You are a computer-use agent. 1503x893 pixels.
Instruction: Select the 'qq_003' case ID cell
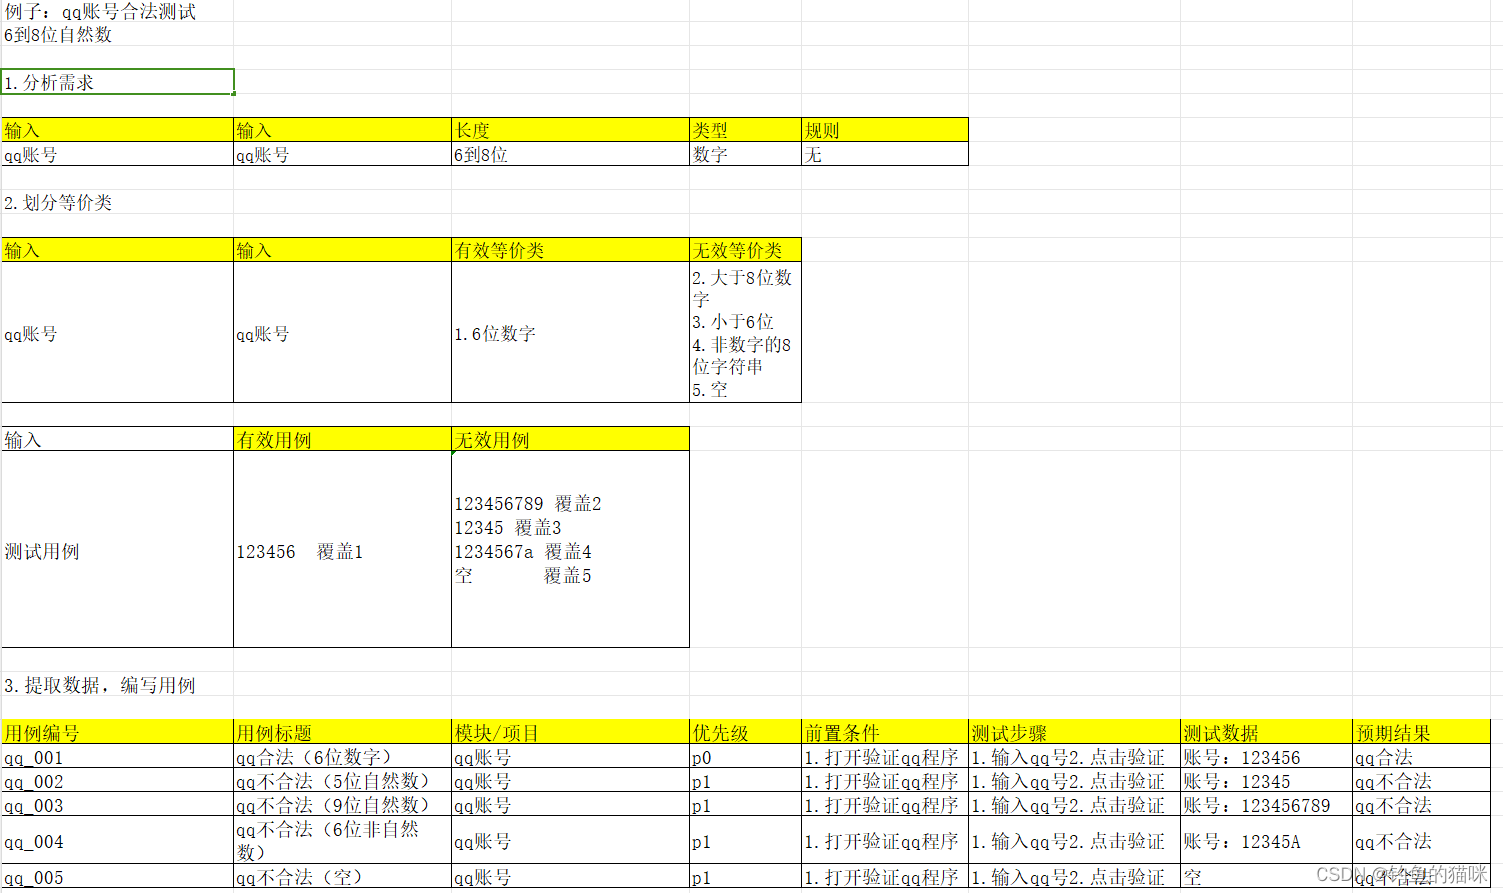pos(117,805)
